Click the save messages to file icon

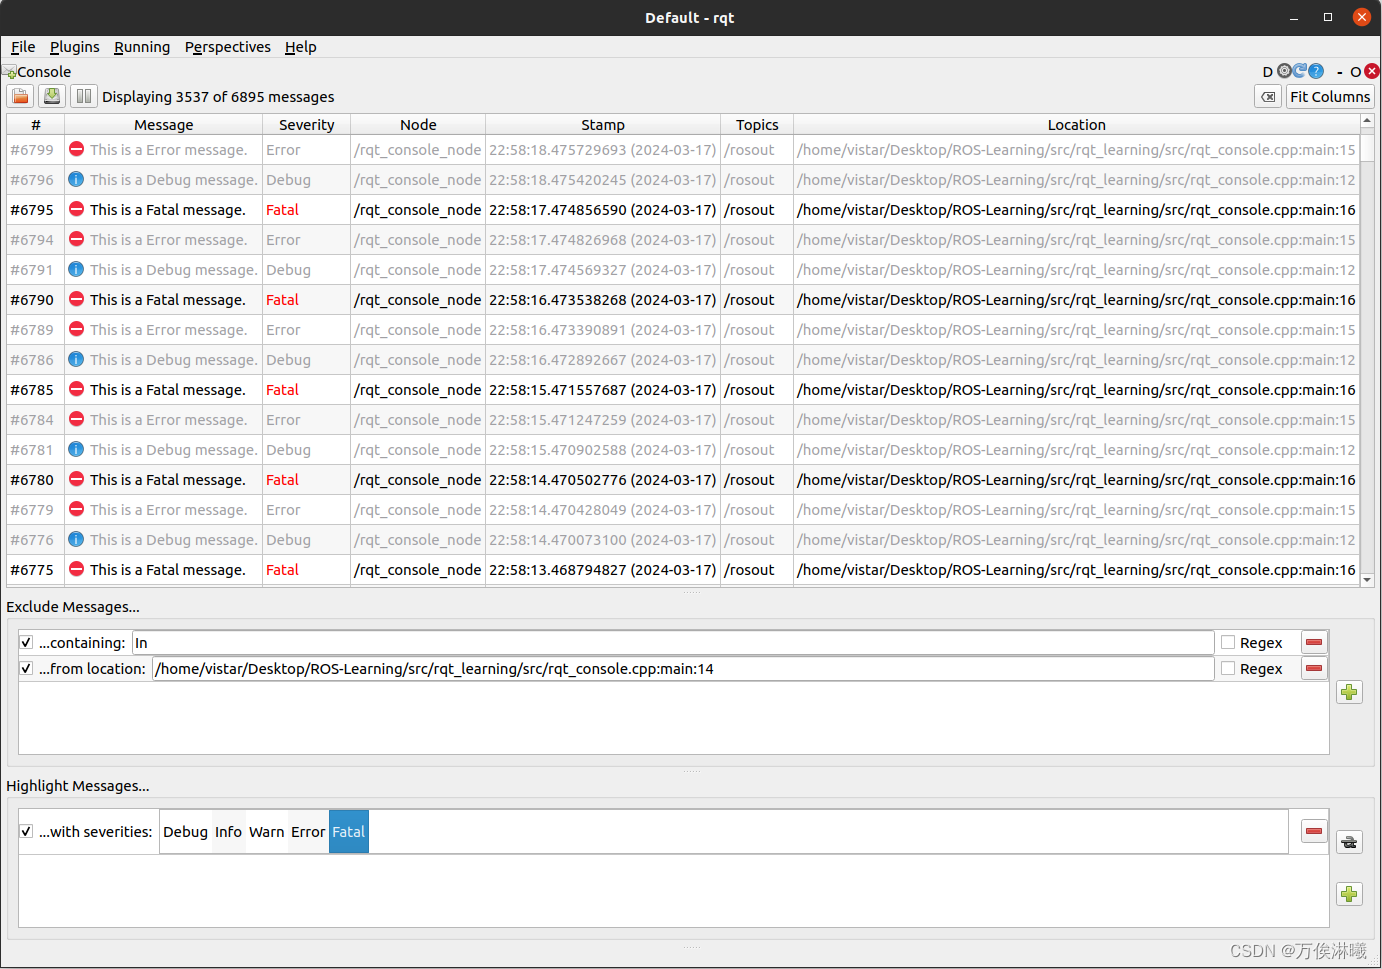point(52,96)
